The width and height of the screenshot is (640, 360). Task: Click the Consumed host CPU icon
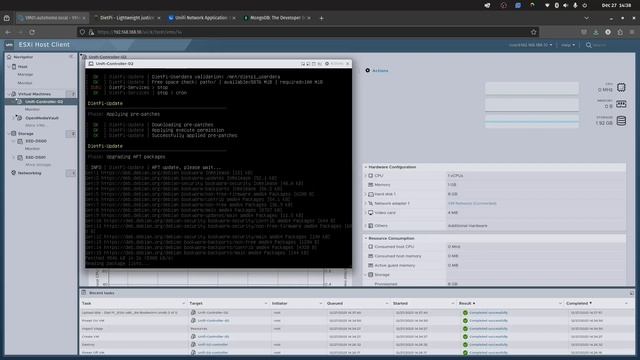(x=371, y=247)
